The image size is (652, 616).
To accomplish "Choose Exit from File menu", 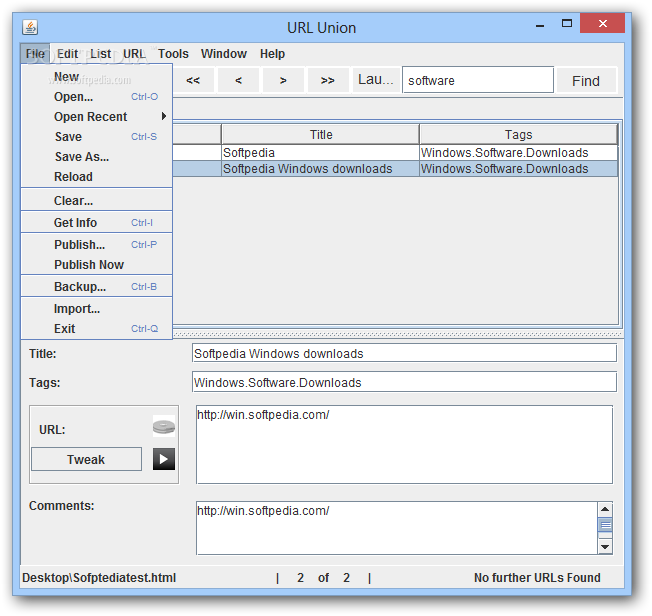I will pyautogui.click(x=96, y=329).
